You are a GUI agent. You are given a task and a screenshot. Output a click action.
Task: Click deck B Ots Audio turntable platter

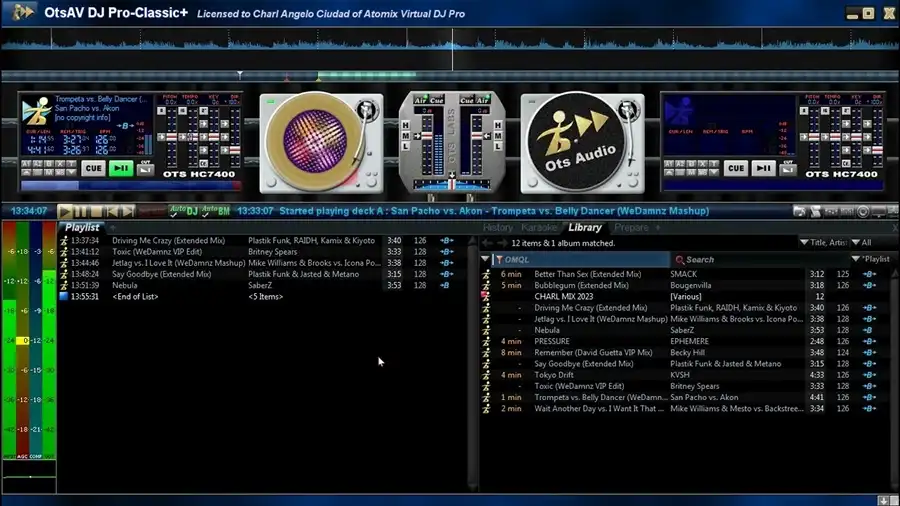[576, 142]
